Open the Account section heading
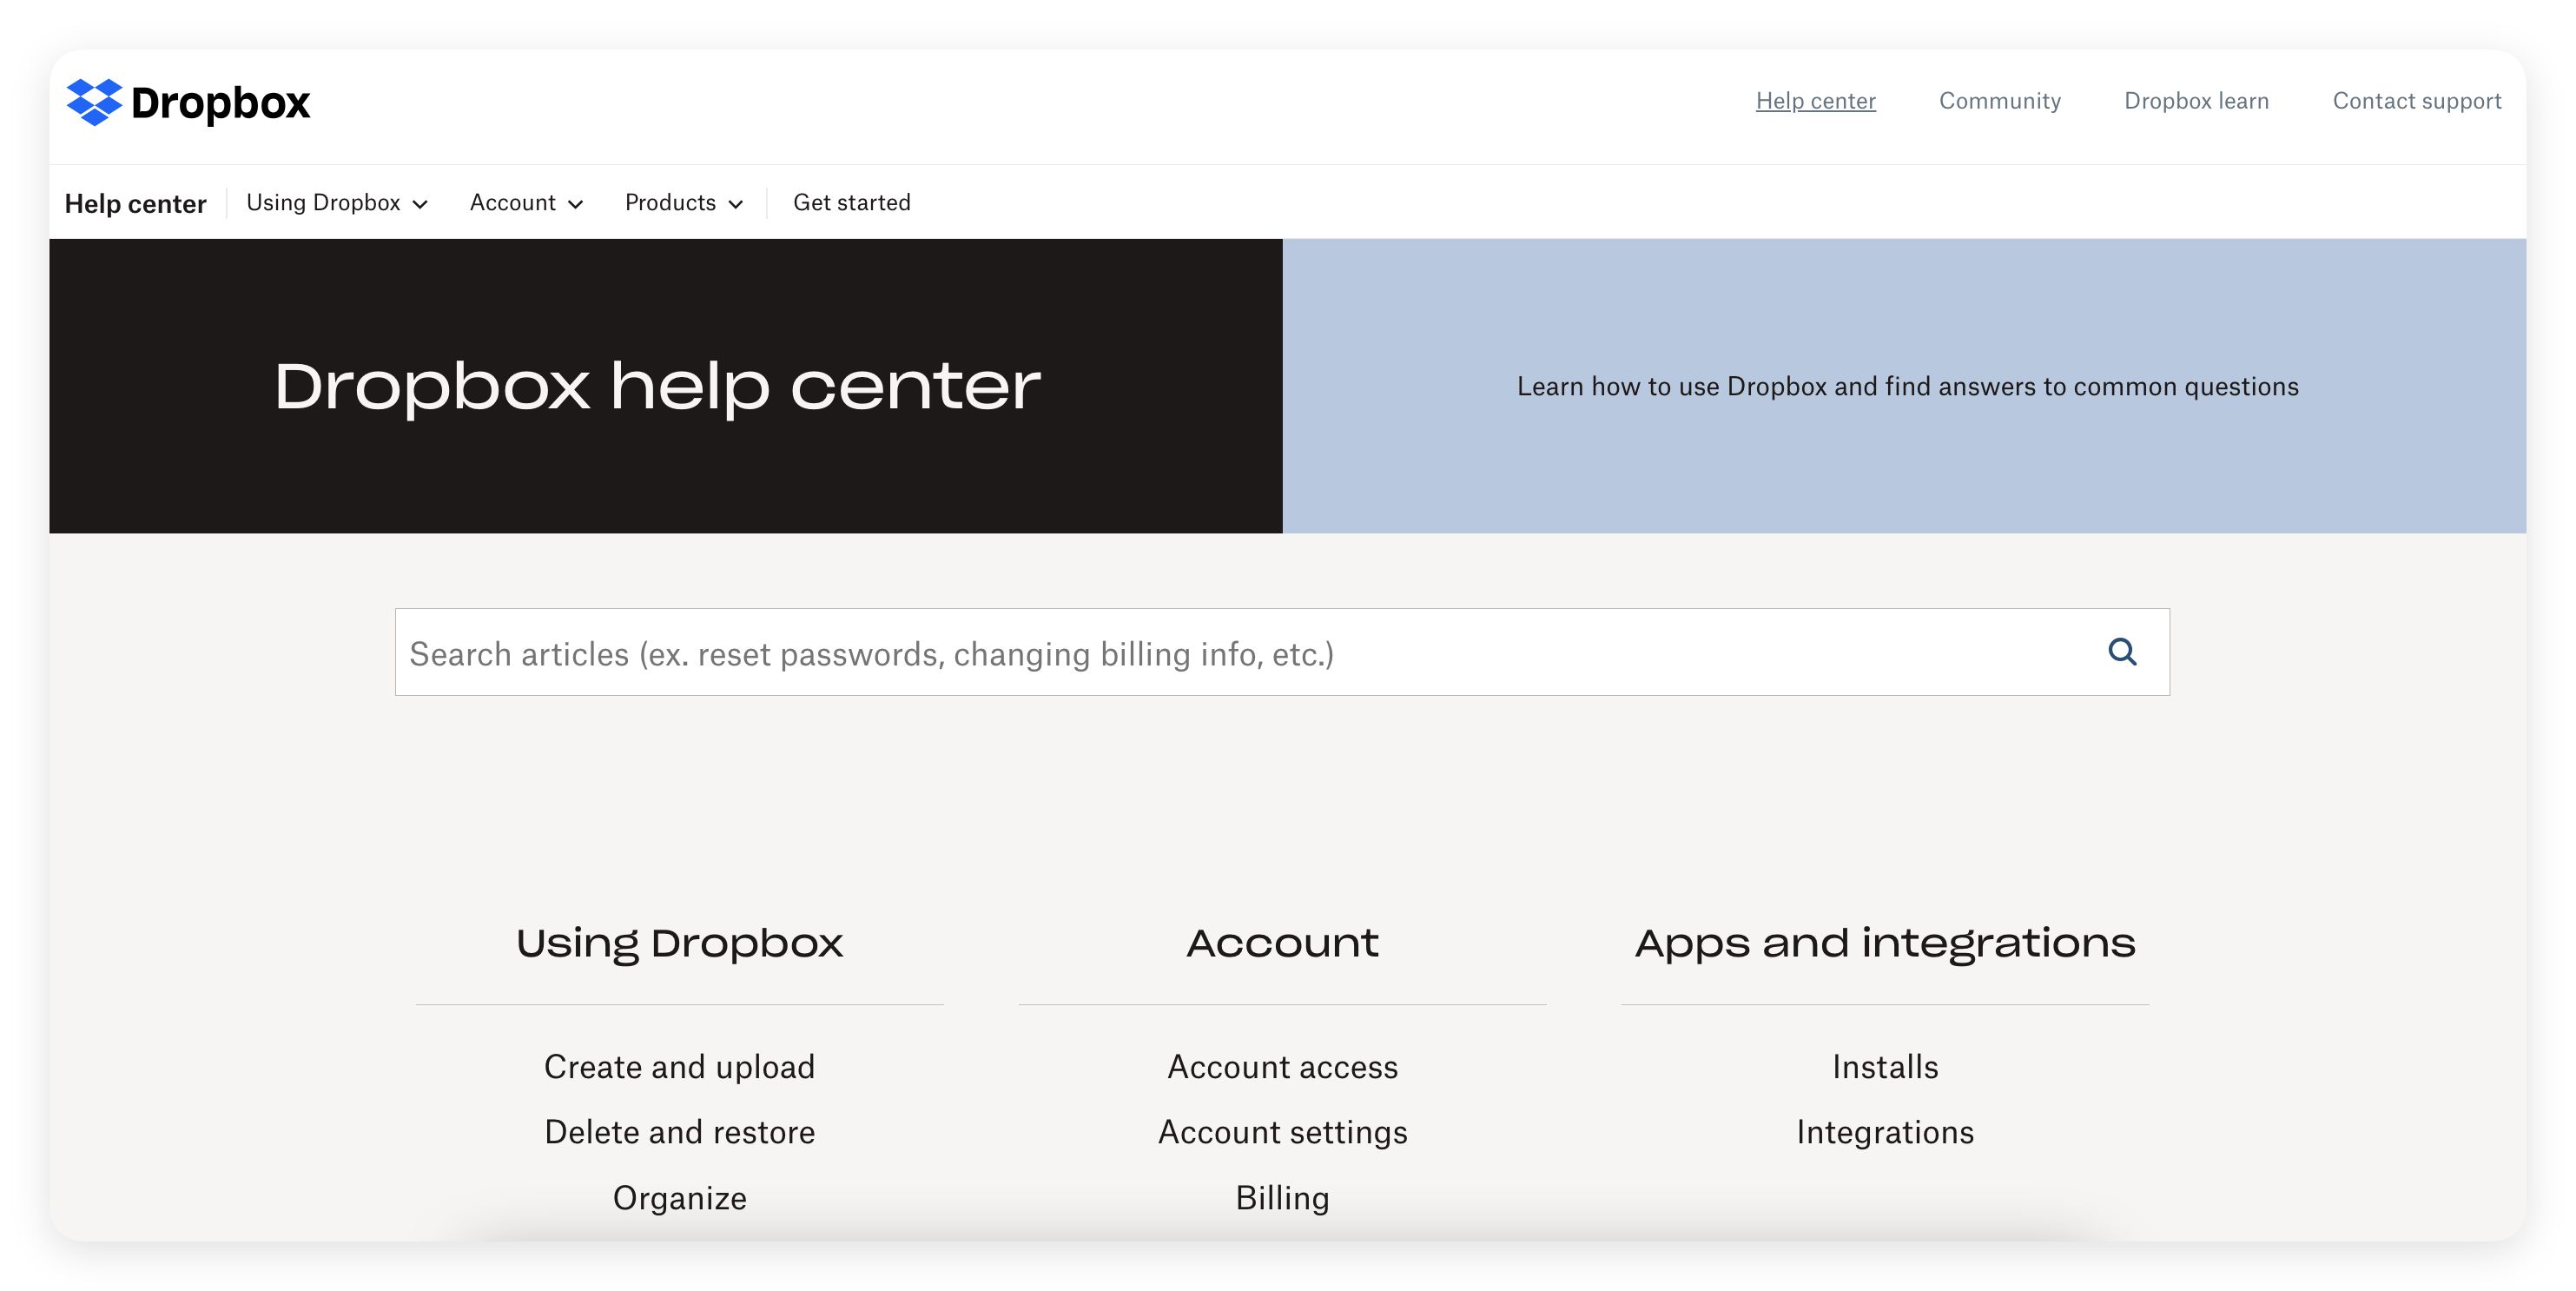The image size is (2576, 1291). (1283, 943)
